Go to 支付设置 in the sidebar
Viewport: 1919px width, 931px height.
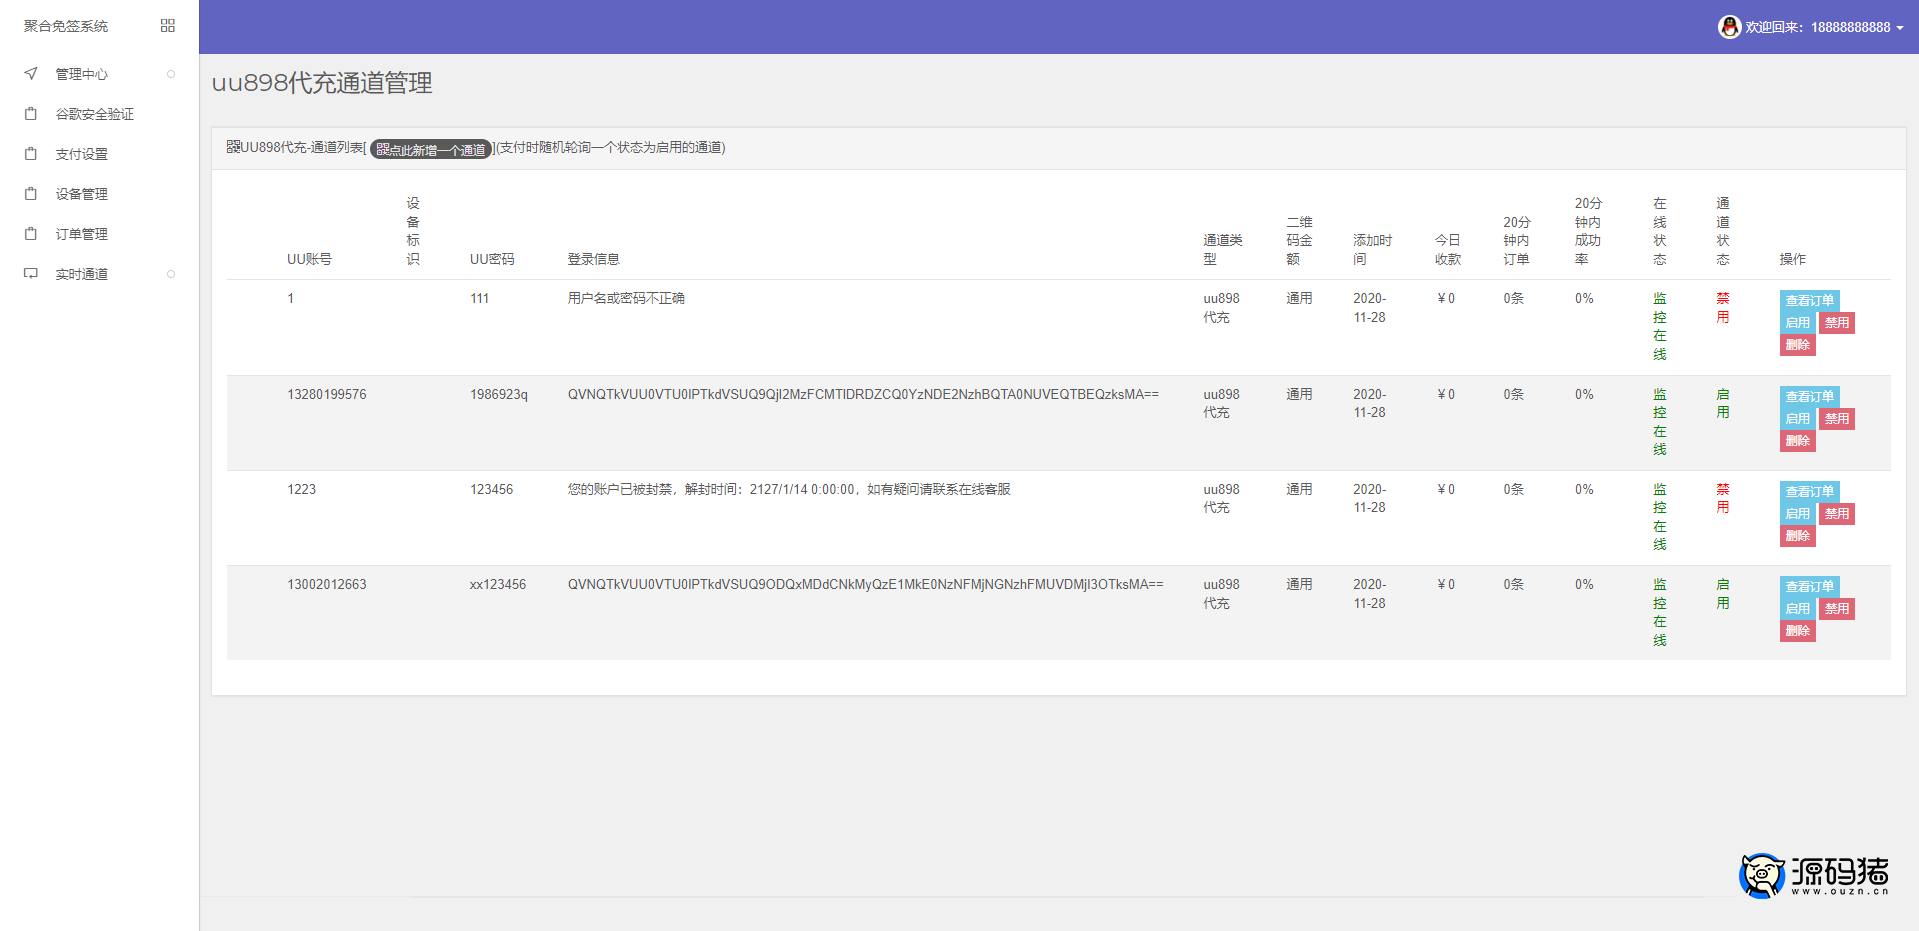[x=81, y=154]
